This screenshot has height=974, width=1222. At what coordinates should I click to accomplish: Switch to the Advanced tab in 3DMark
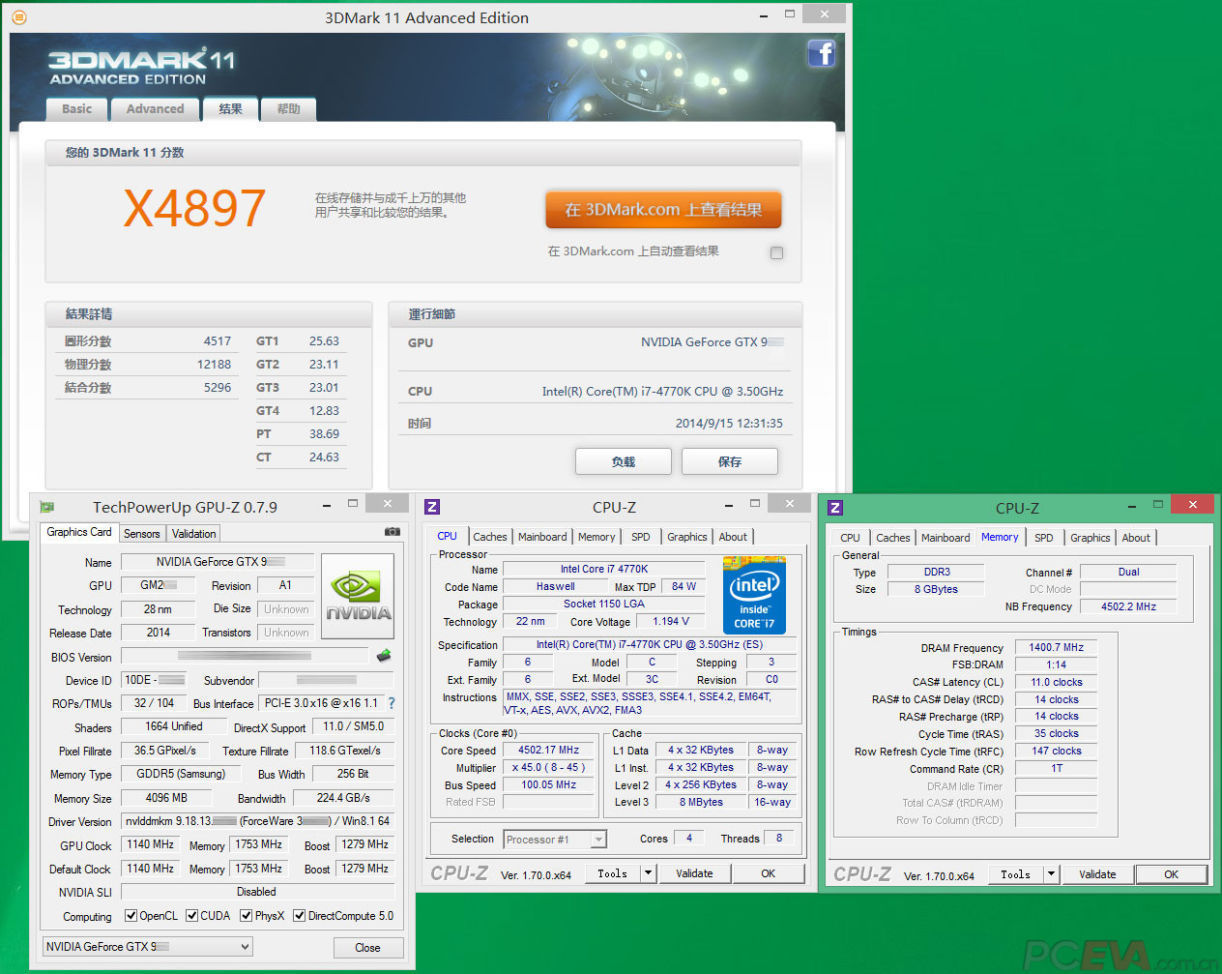click(x=155, y=109)
